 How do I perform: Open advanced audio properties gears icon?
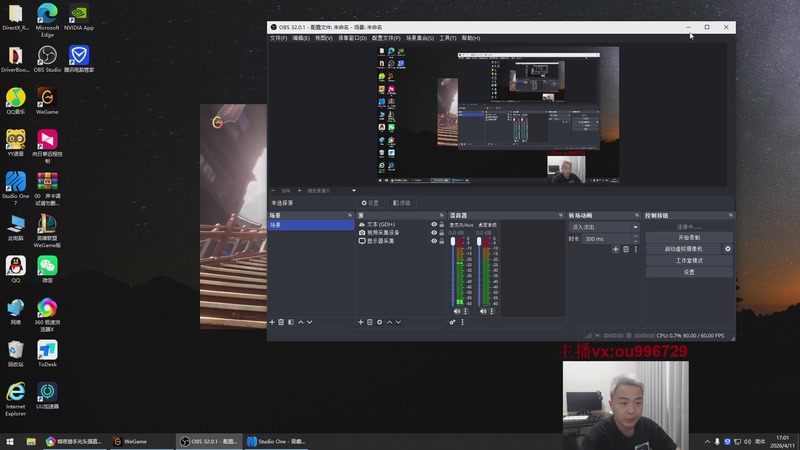tap(452, 322)
